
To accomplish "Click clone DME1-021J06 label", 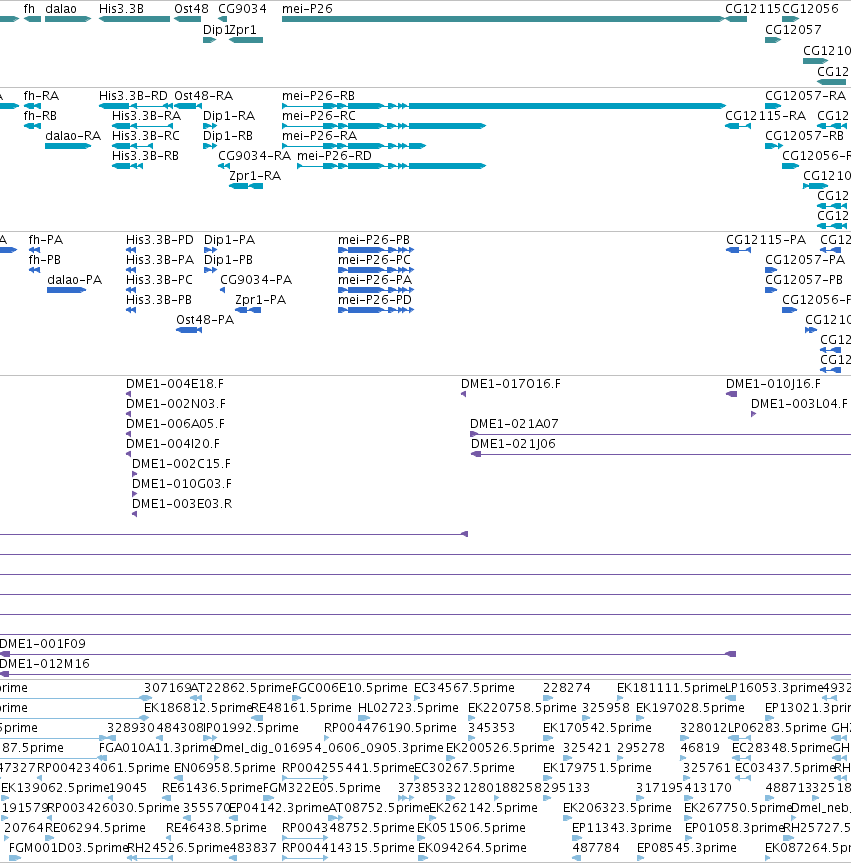I will pyautogui.click(x=513, y=444).
